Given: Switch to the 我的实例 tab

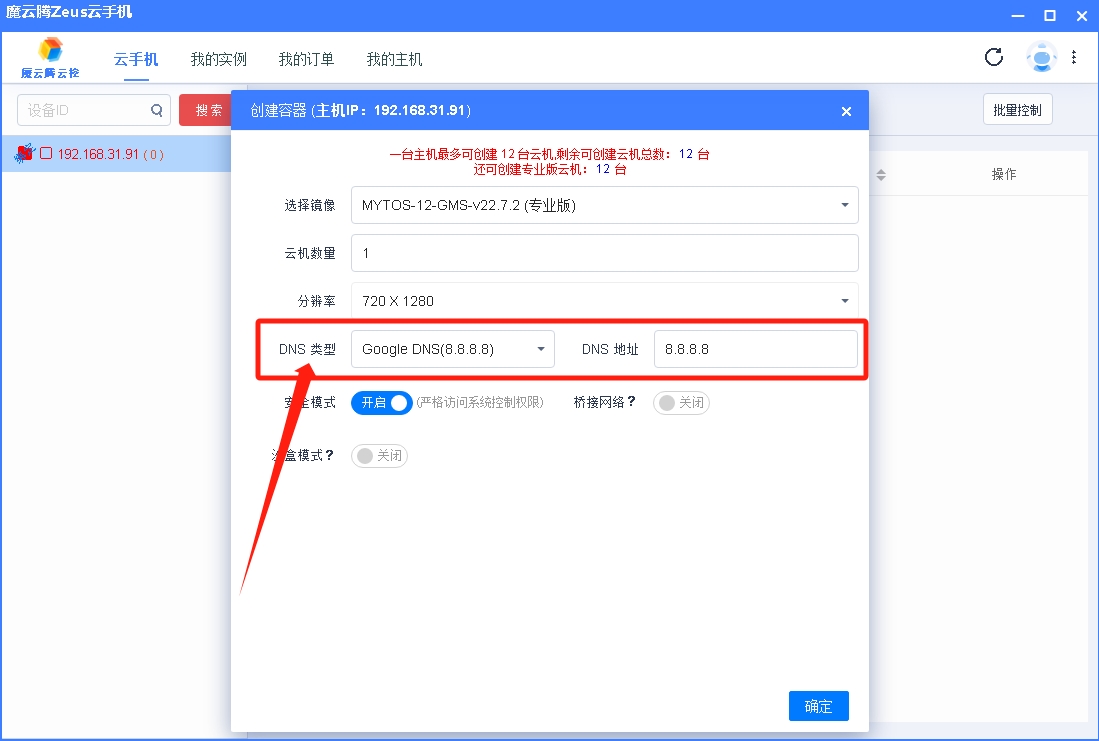Looking at the screenshot, I should (218, 60).
